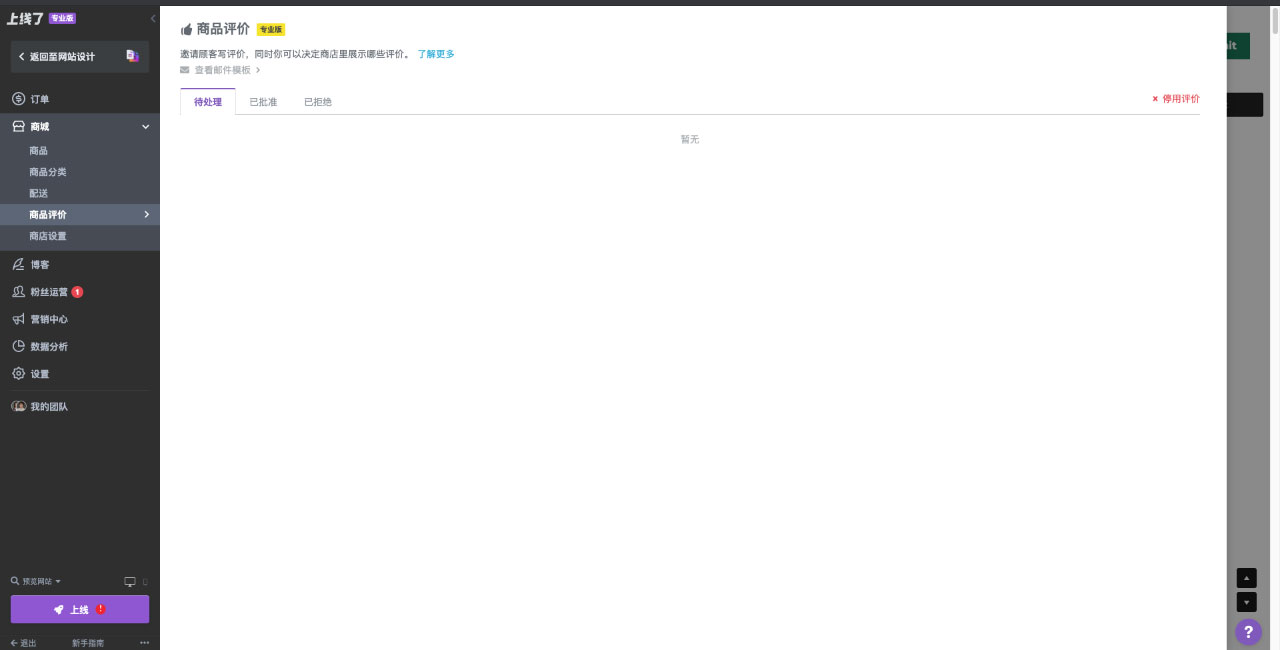The width and height of the screenshot is (1280, 650).
Task: Collapse the 商城 menu section
Action: pyautogui.click(x=145, y=127)
